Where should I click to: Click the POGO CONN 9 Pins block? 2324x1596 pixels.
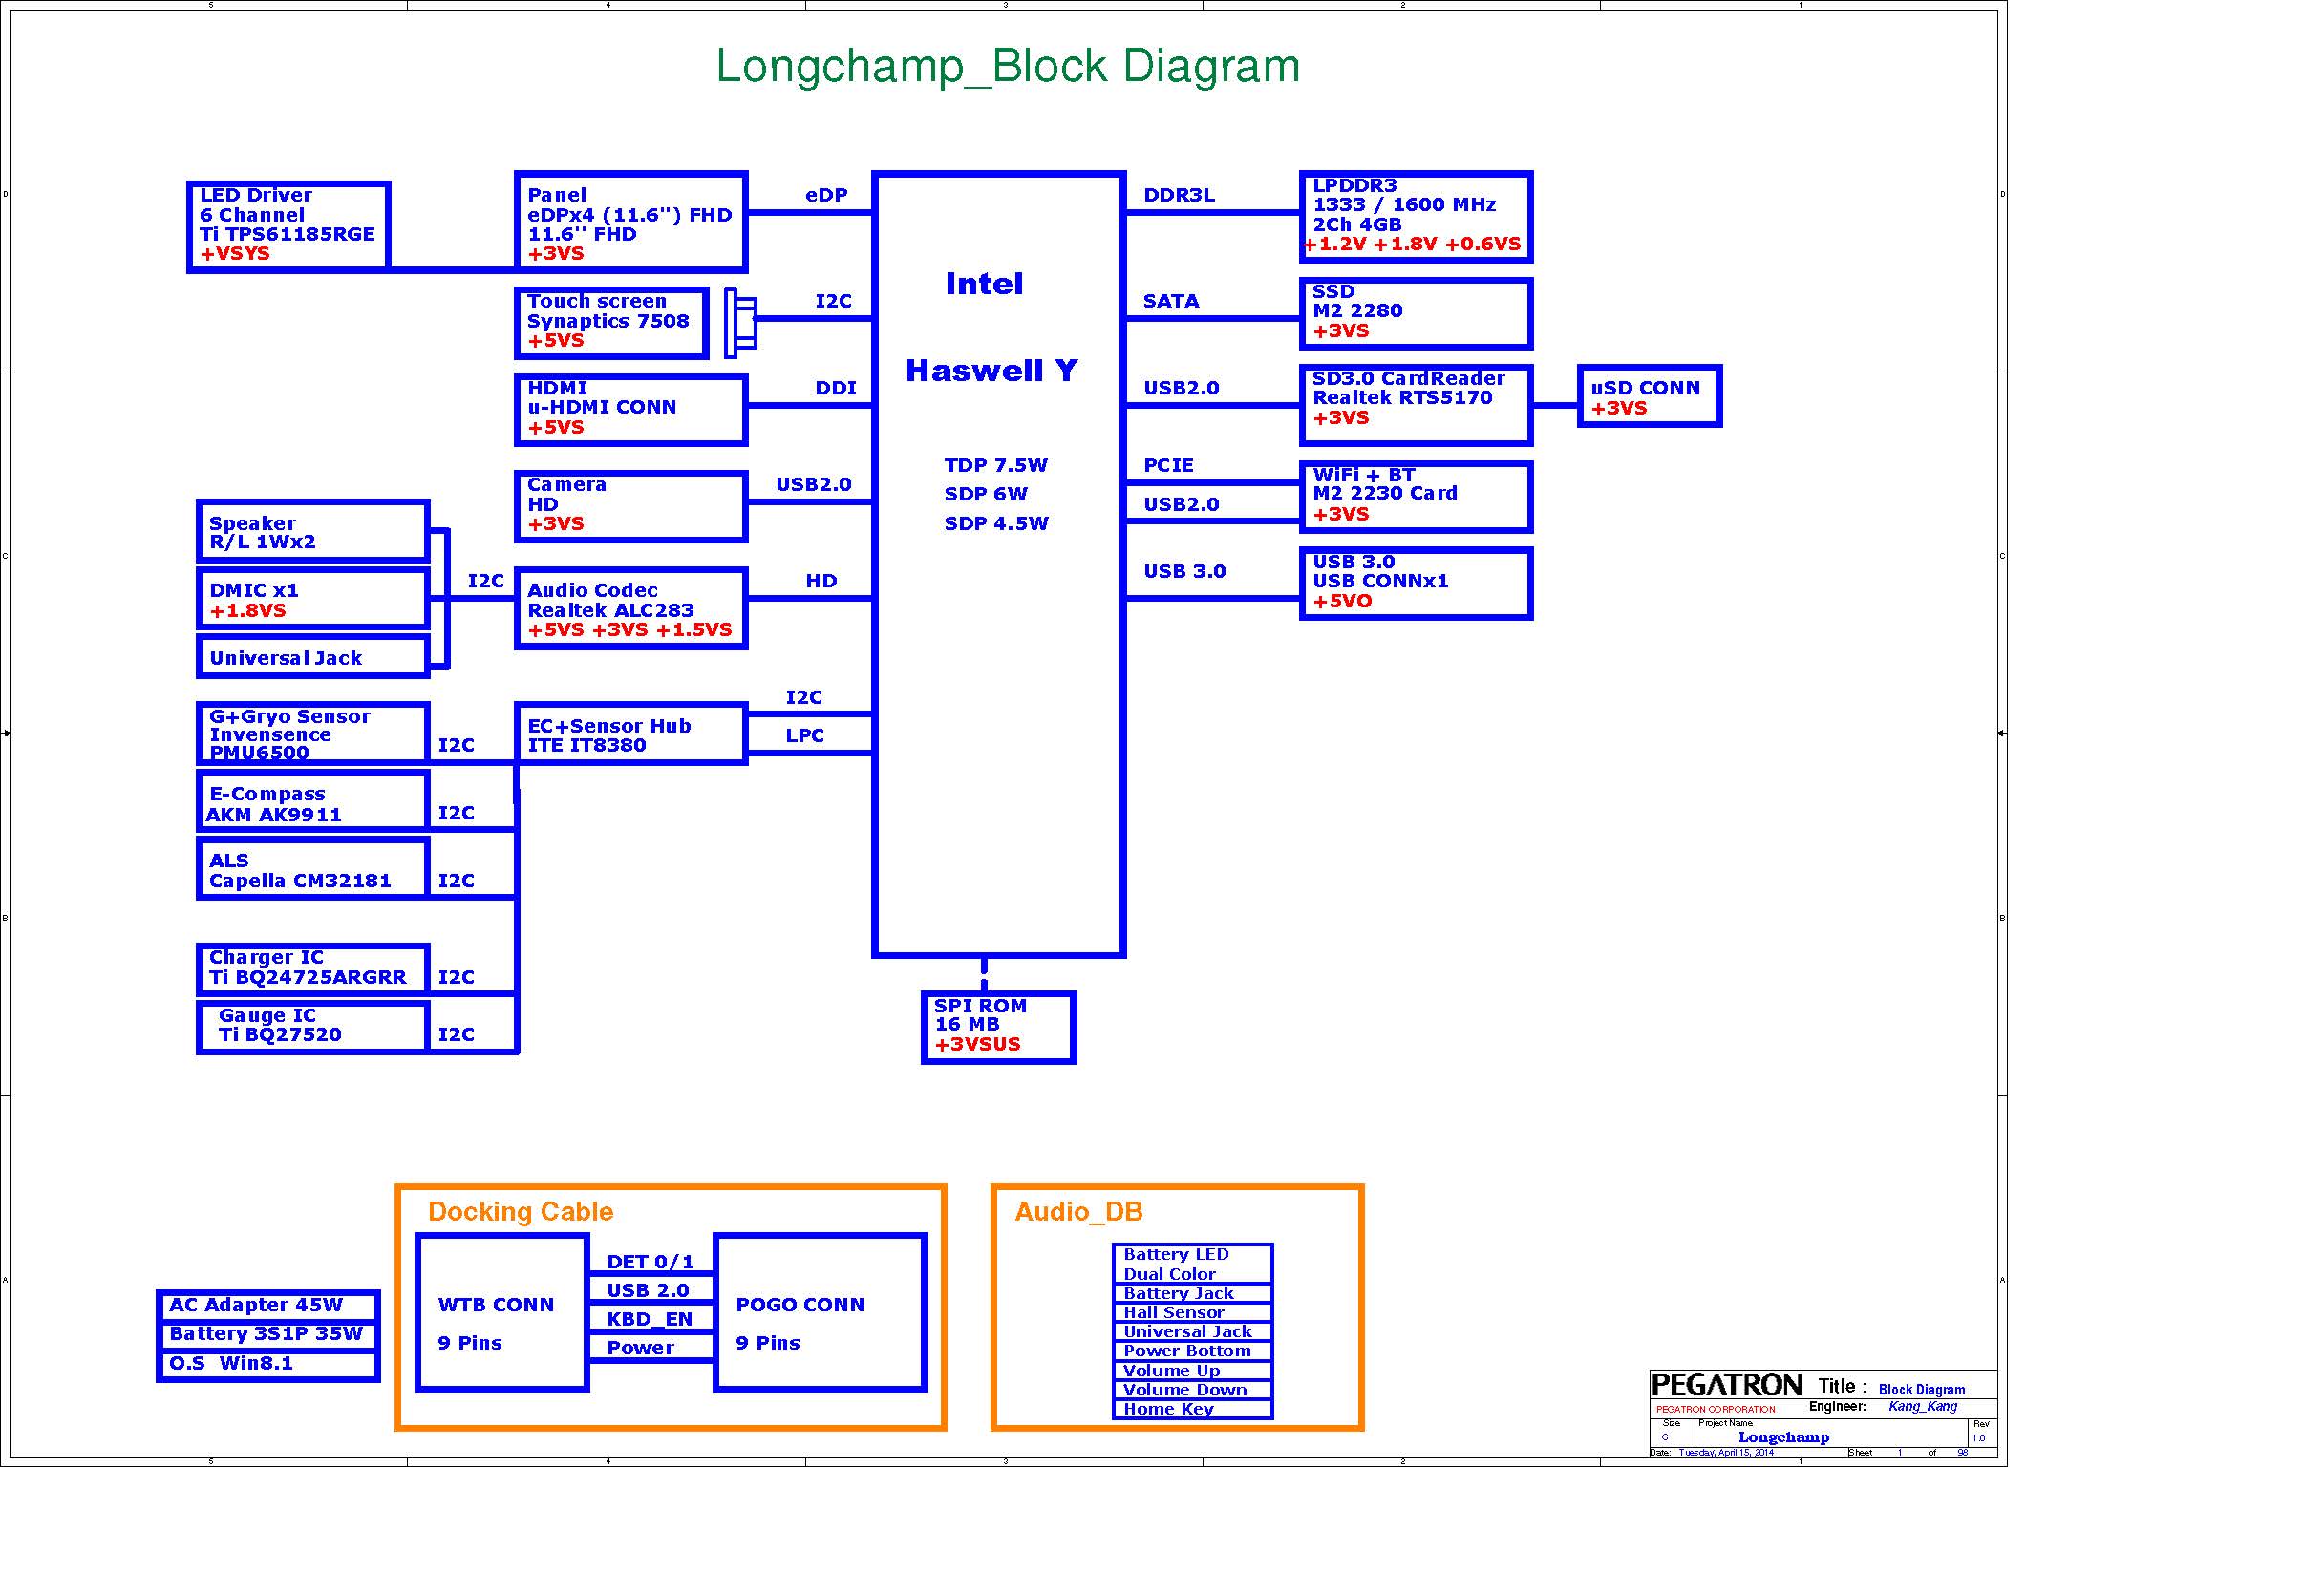820,1313
